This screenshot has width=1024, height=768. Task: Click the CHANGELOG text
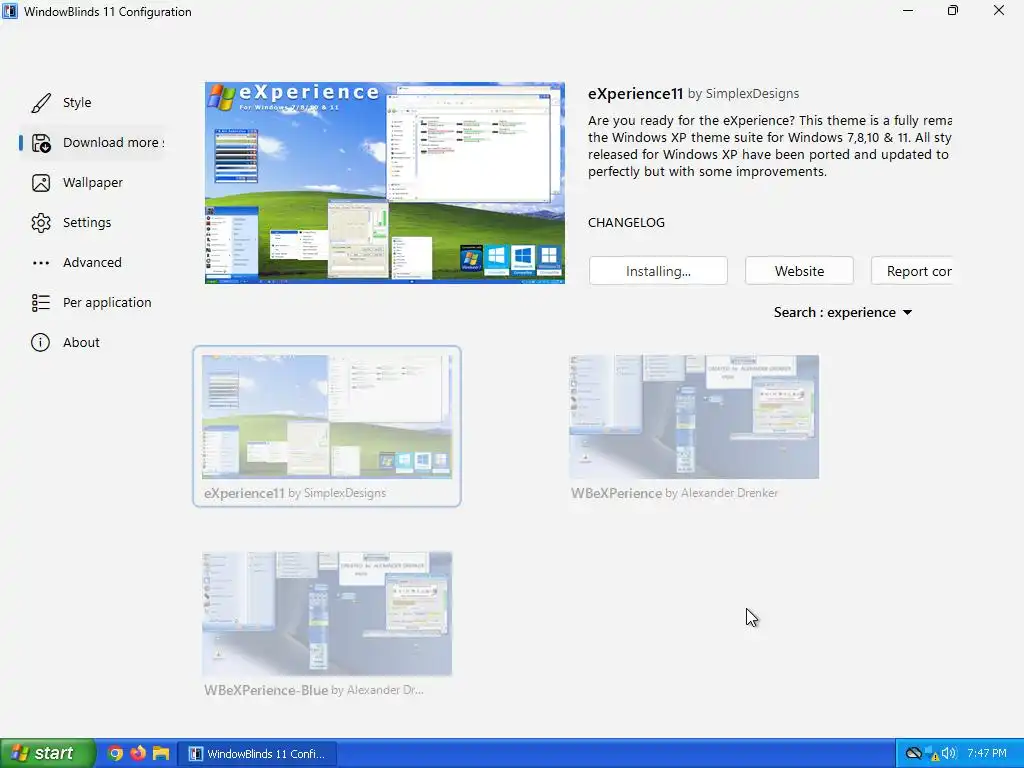[x=626, y=223]
